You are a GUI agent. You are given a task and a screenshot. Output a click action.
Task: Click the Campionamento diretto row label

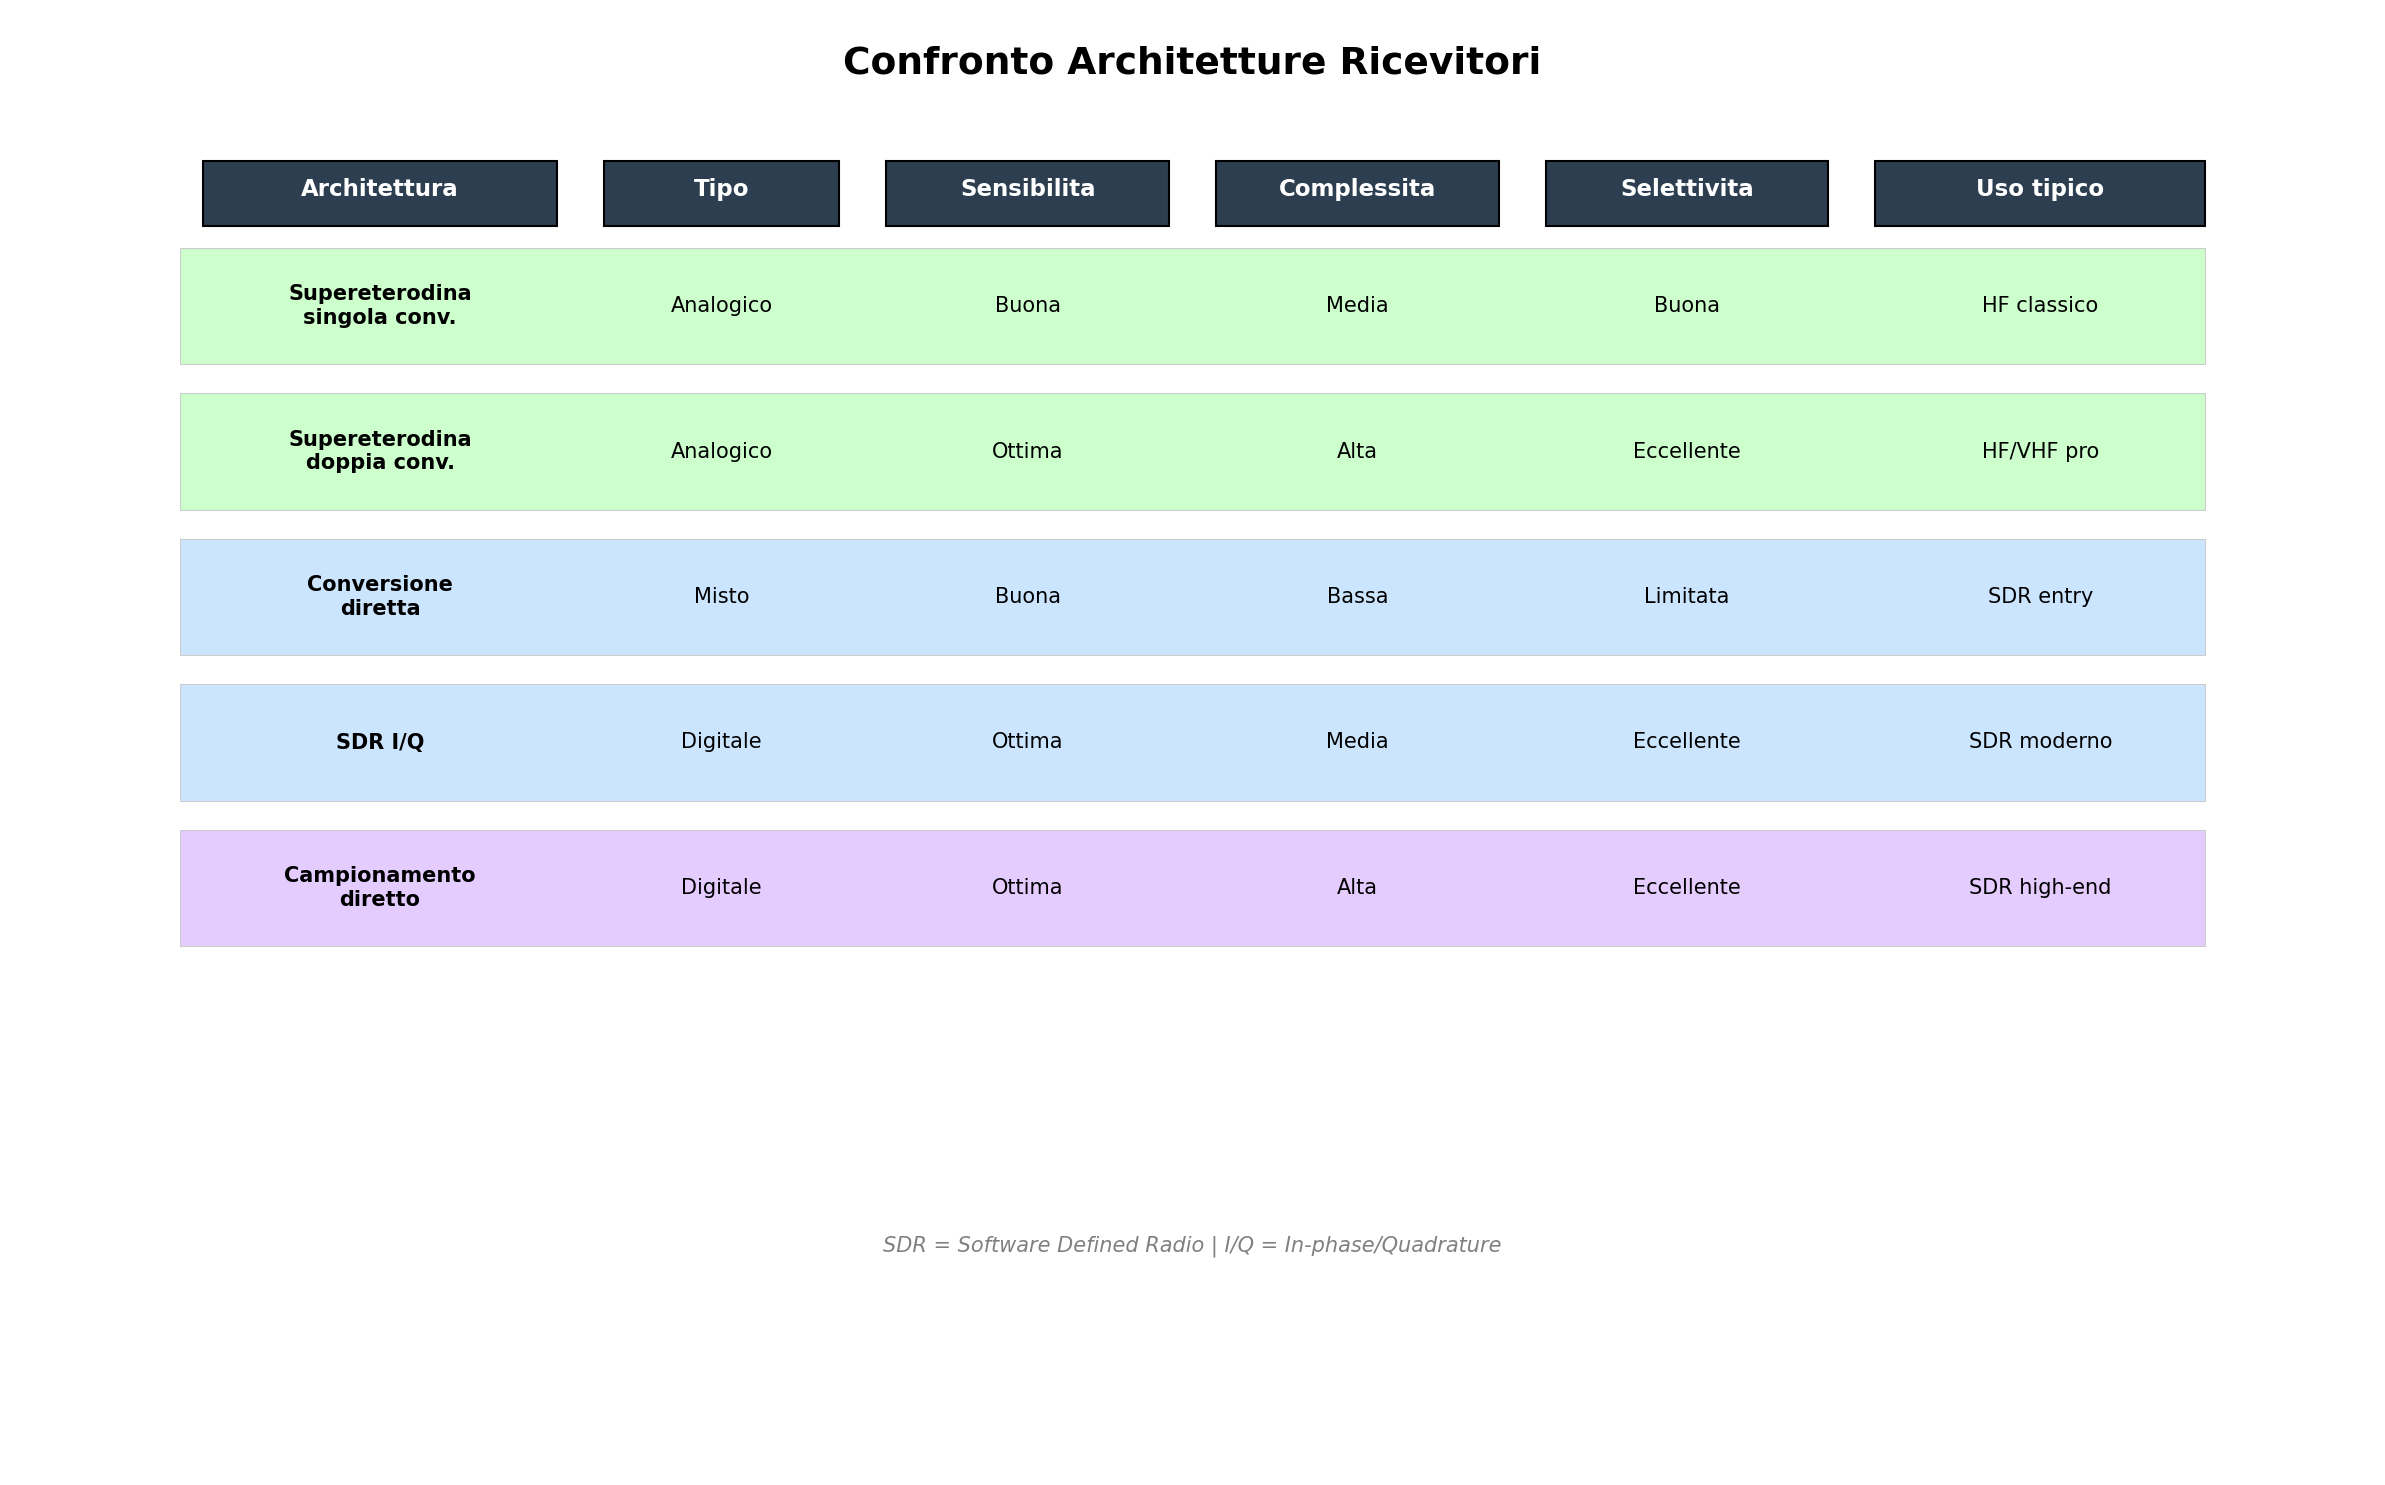[x=380, y=887]
